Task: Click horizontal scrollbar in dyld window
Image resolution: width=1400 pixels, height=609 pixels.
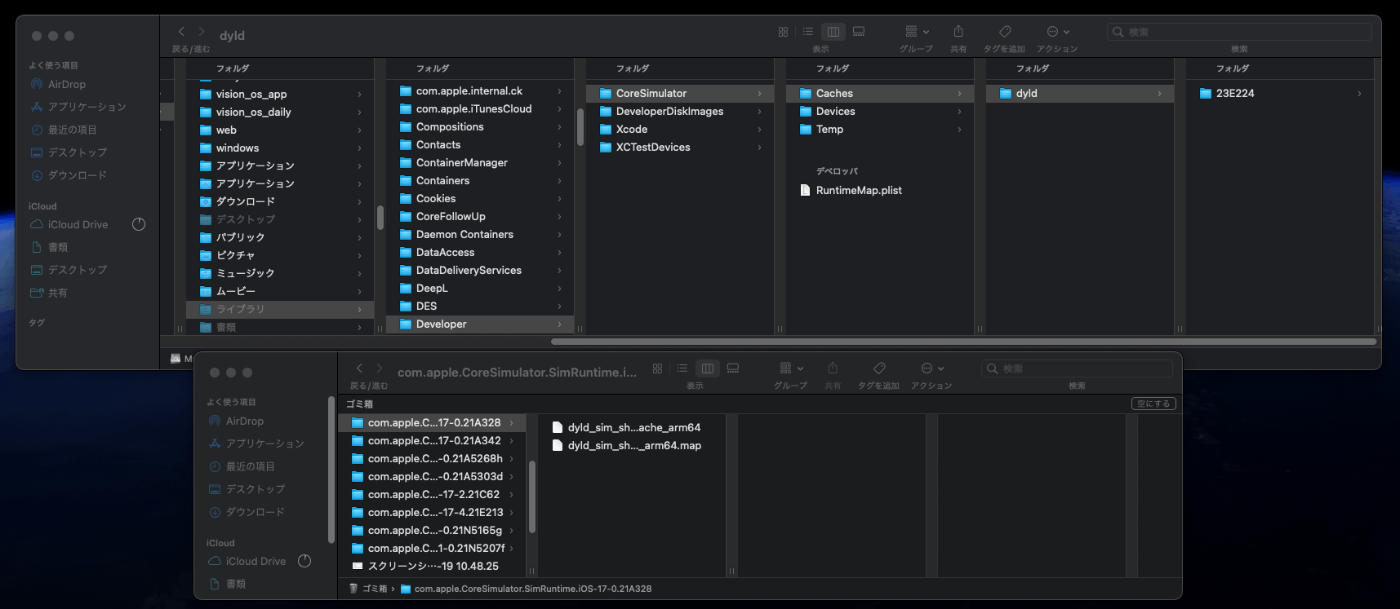Action: [x=963, y=342]
